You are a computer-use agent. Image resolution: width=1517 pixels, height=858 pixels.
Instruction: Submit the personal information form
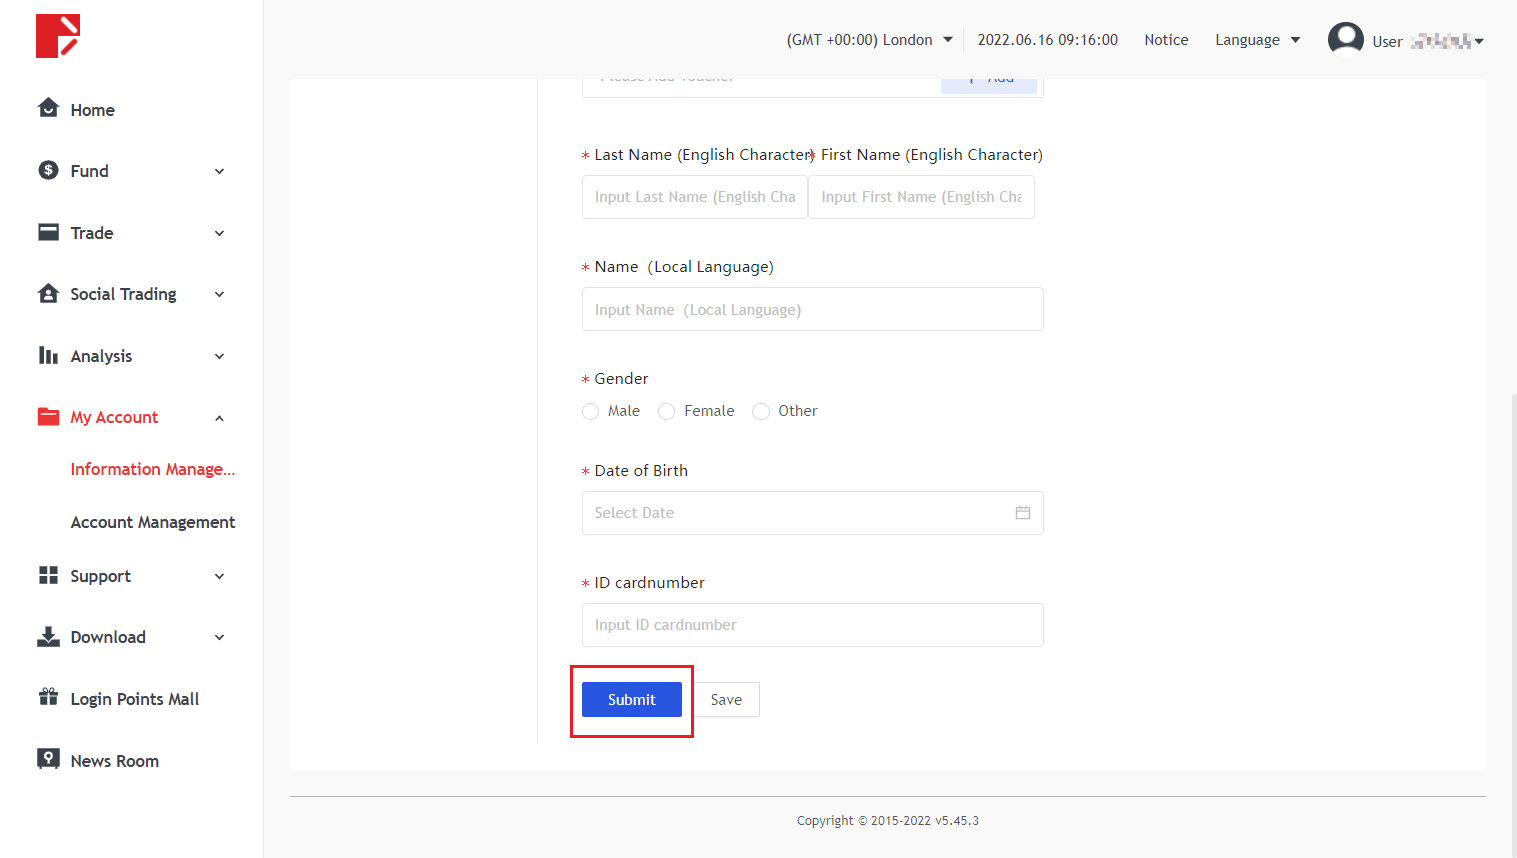point(631,700)
